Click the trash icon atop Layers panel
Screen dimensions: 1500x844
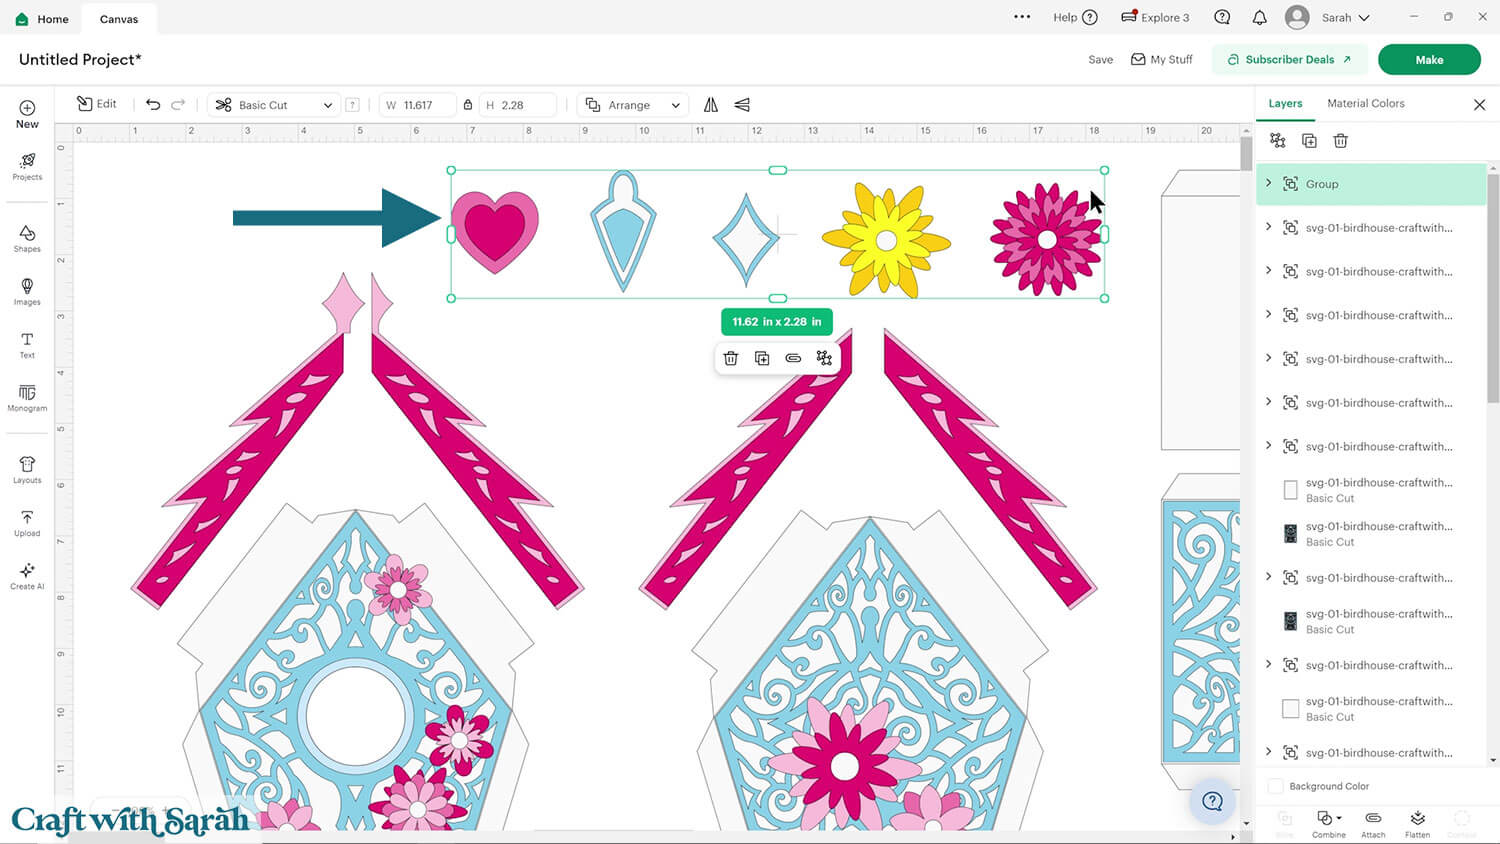(1341, 141)
